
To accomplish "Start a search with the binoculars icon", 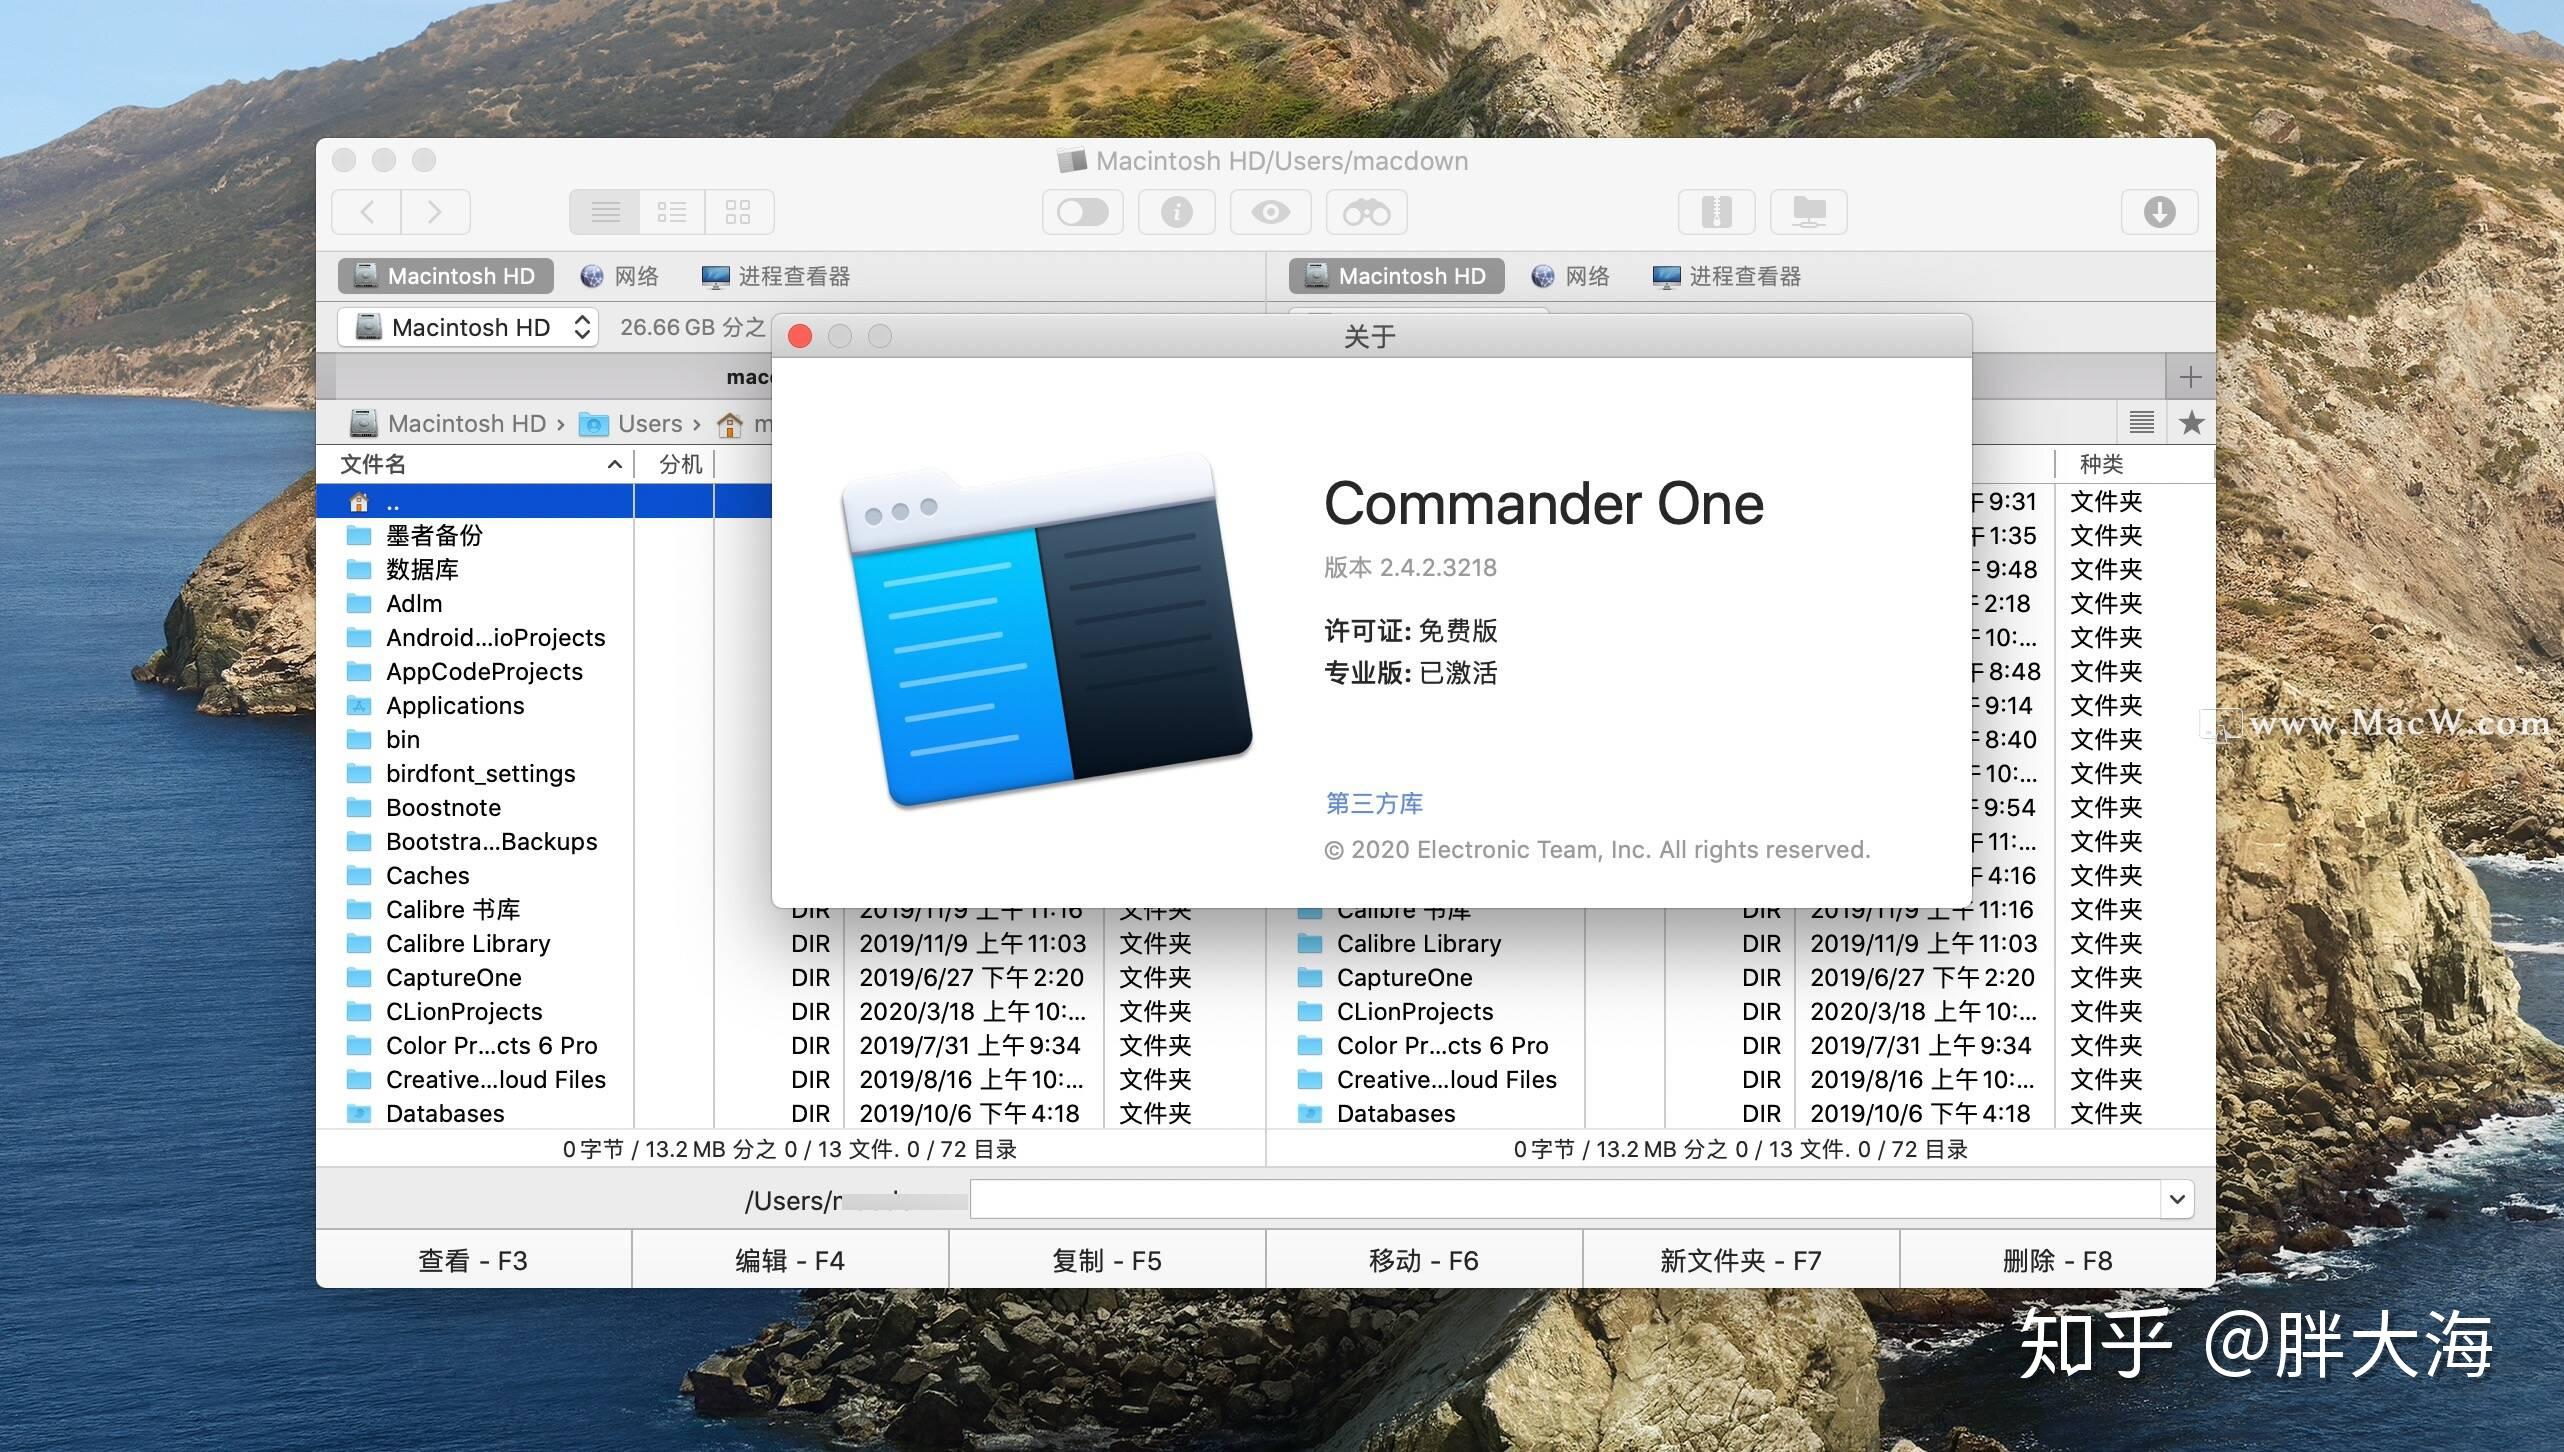I will [1365, 211].
